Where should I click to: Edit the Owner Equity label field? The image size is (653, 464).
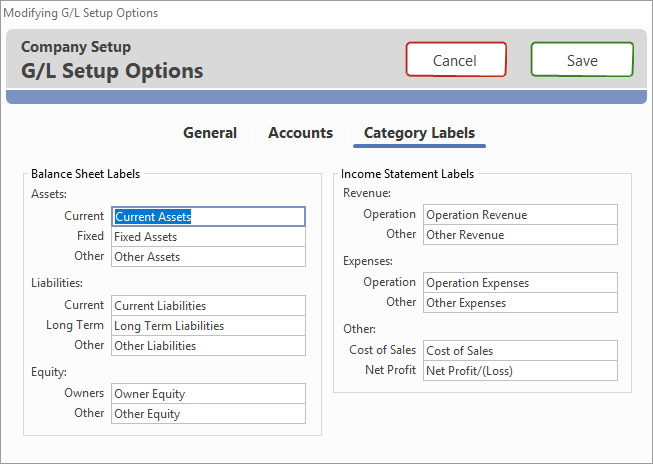pyautogui.click(x=208, y=394)
